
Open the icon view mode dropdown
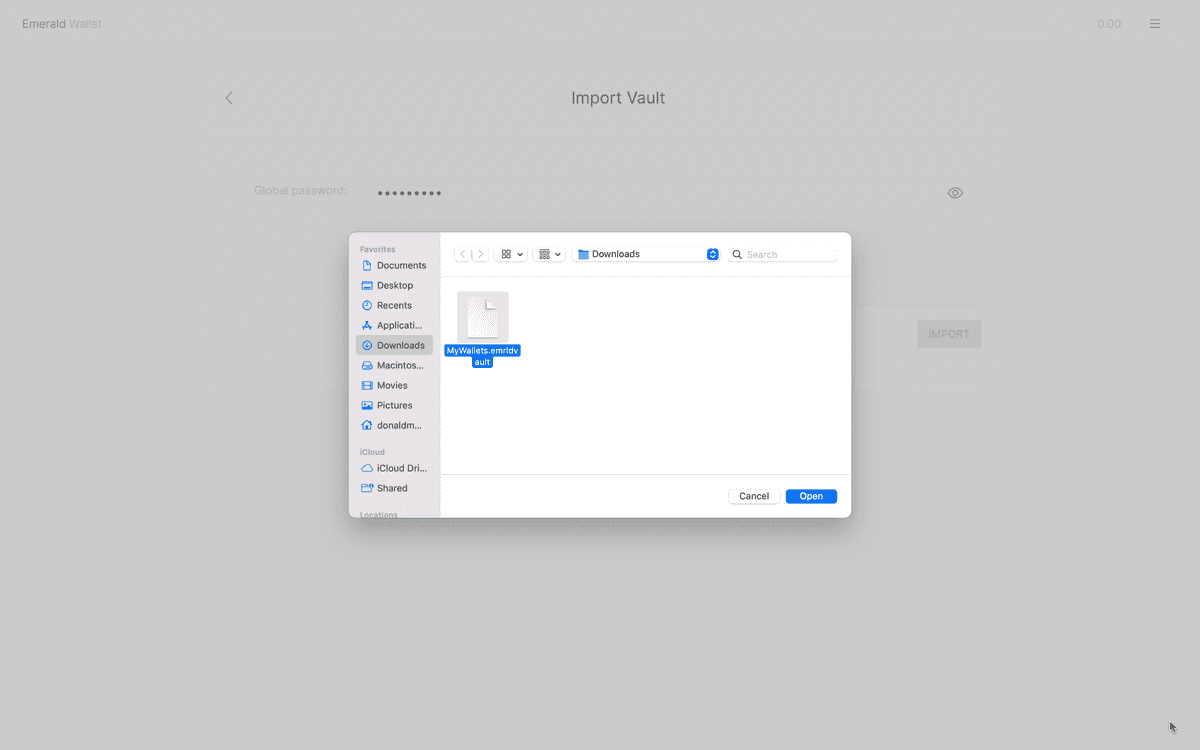point(511,255)
